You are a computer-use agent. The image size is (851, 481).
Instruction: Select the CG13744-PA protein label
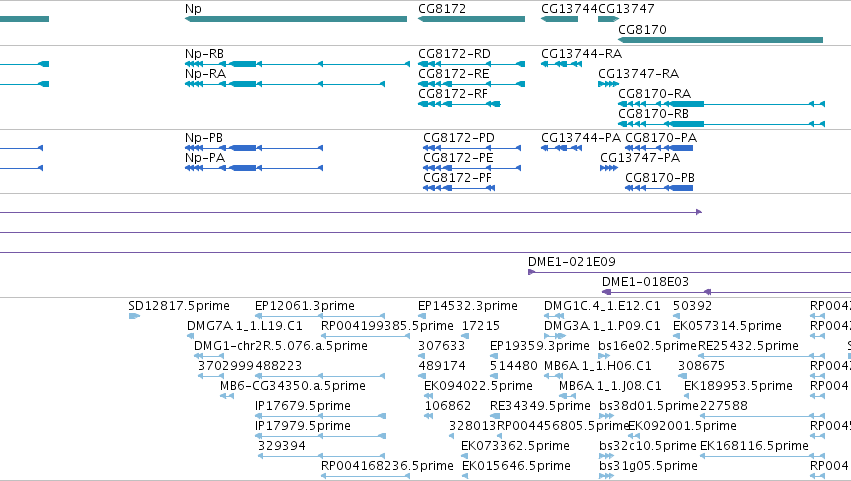pyautogui.click(x=581, y=138)
